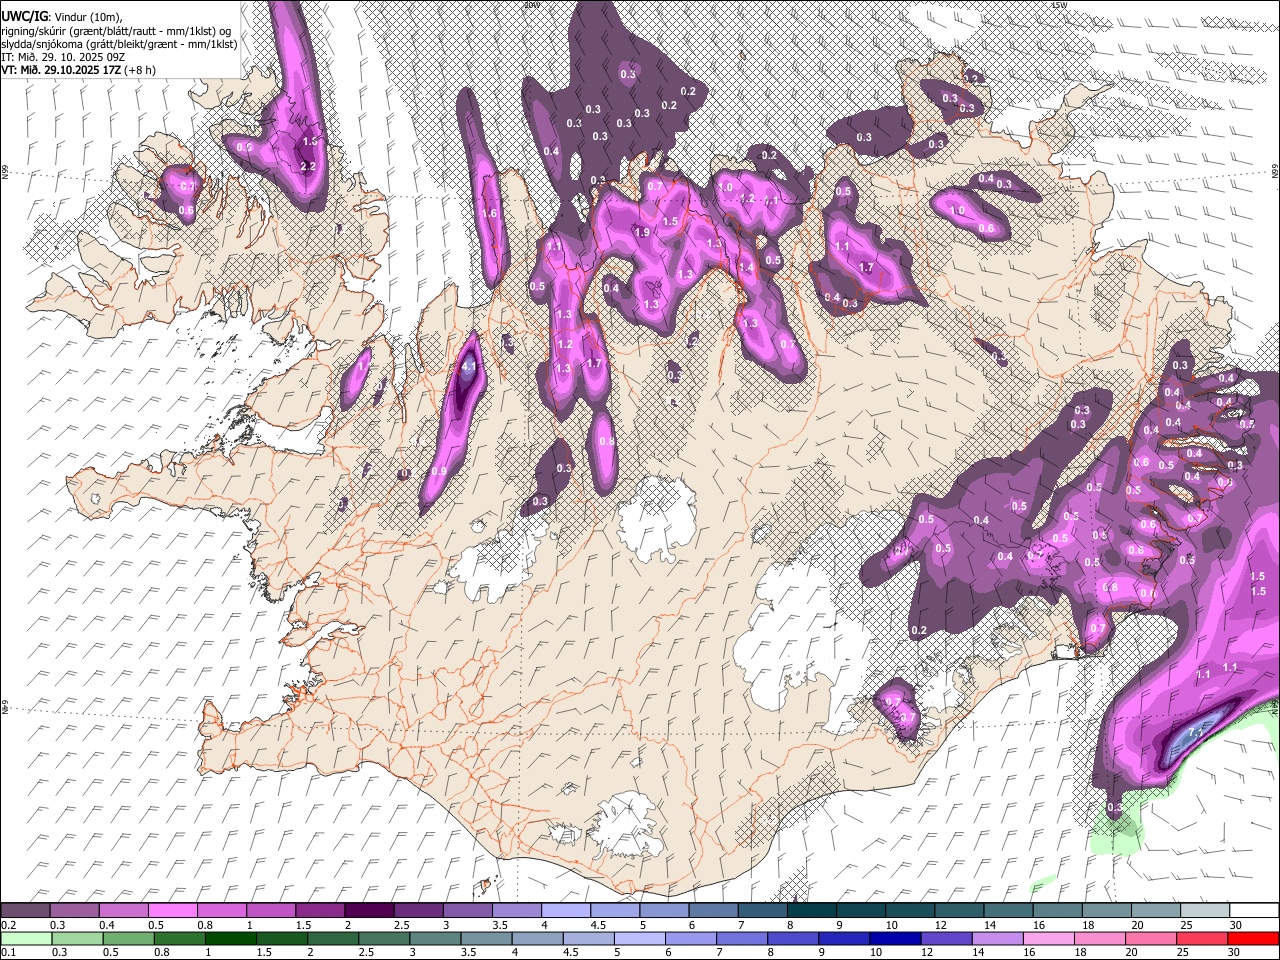The width and height of the screenshot is (1280, 960).
Task: Pick the dark teal 8–9 swatch in the upper scale
Action: point(812,911)
